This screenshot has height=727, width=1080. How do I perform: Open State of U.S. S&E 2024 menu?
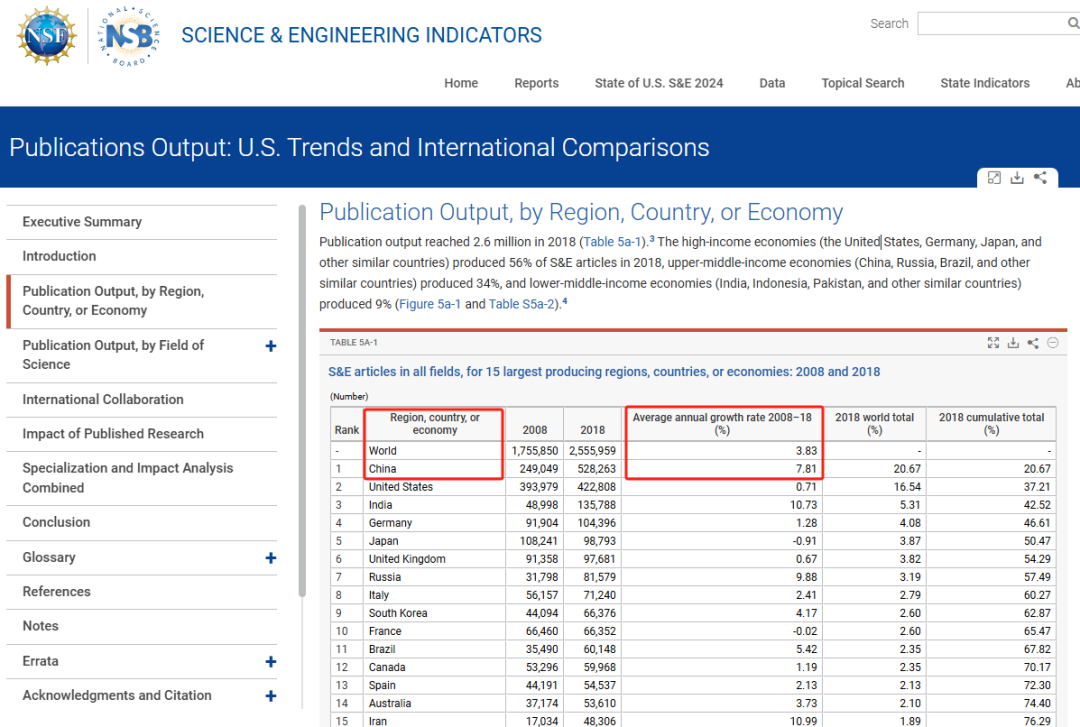(658, 83)
